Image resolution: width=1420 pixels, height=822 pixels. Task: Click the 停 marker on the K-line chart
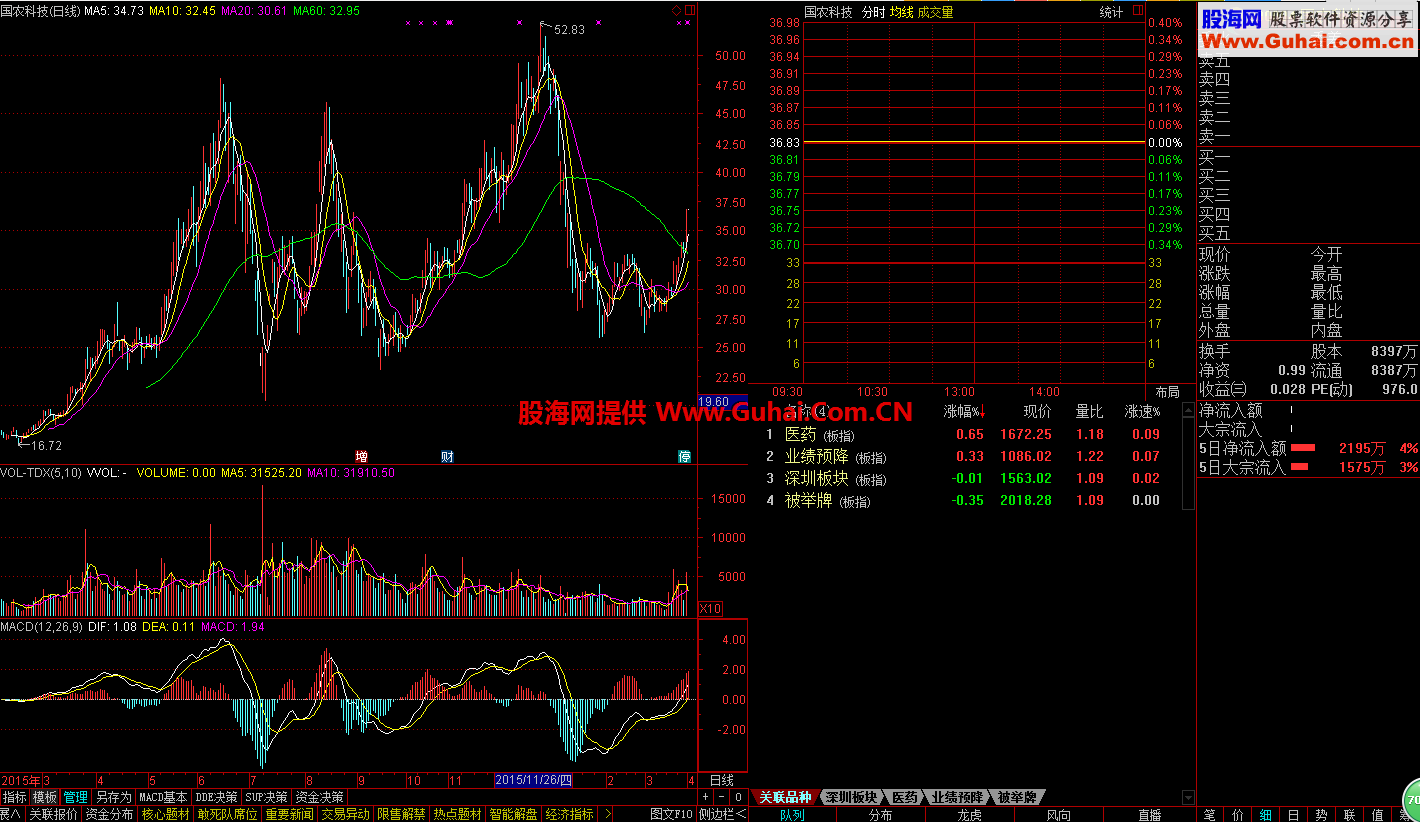[x=685, y=457]
